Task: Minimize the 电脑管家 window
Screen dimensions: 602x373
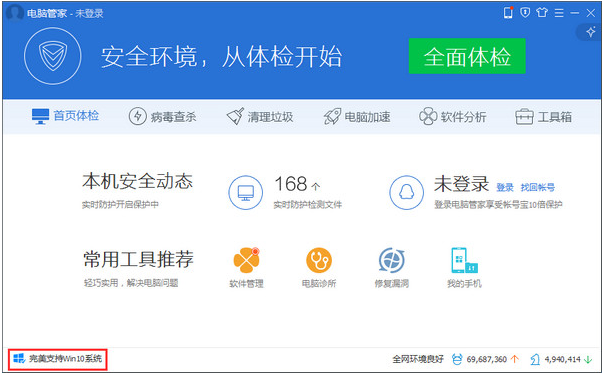Action: click(x=575, y=13)
